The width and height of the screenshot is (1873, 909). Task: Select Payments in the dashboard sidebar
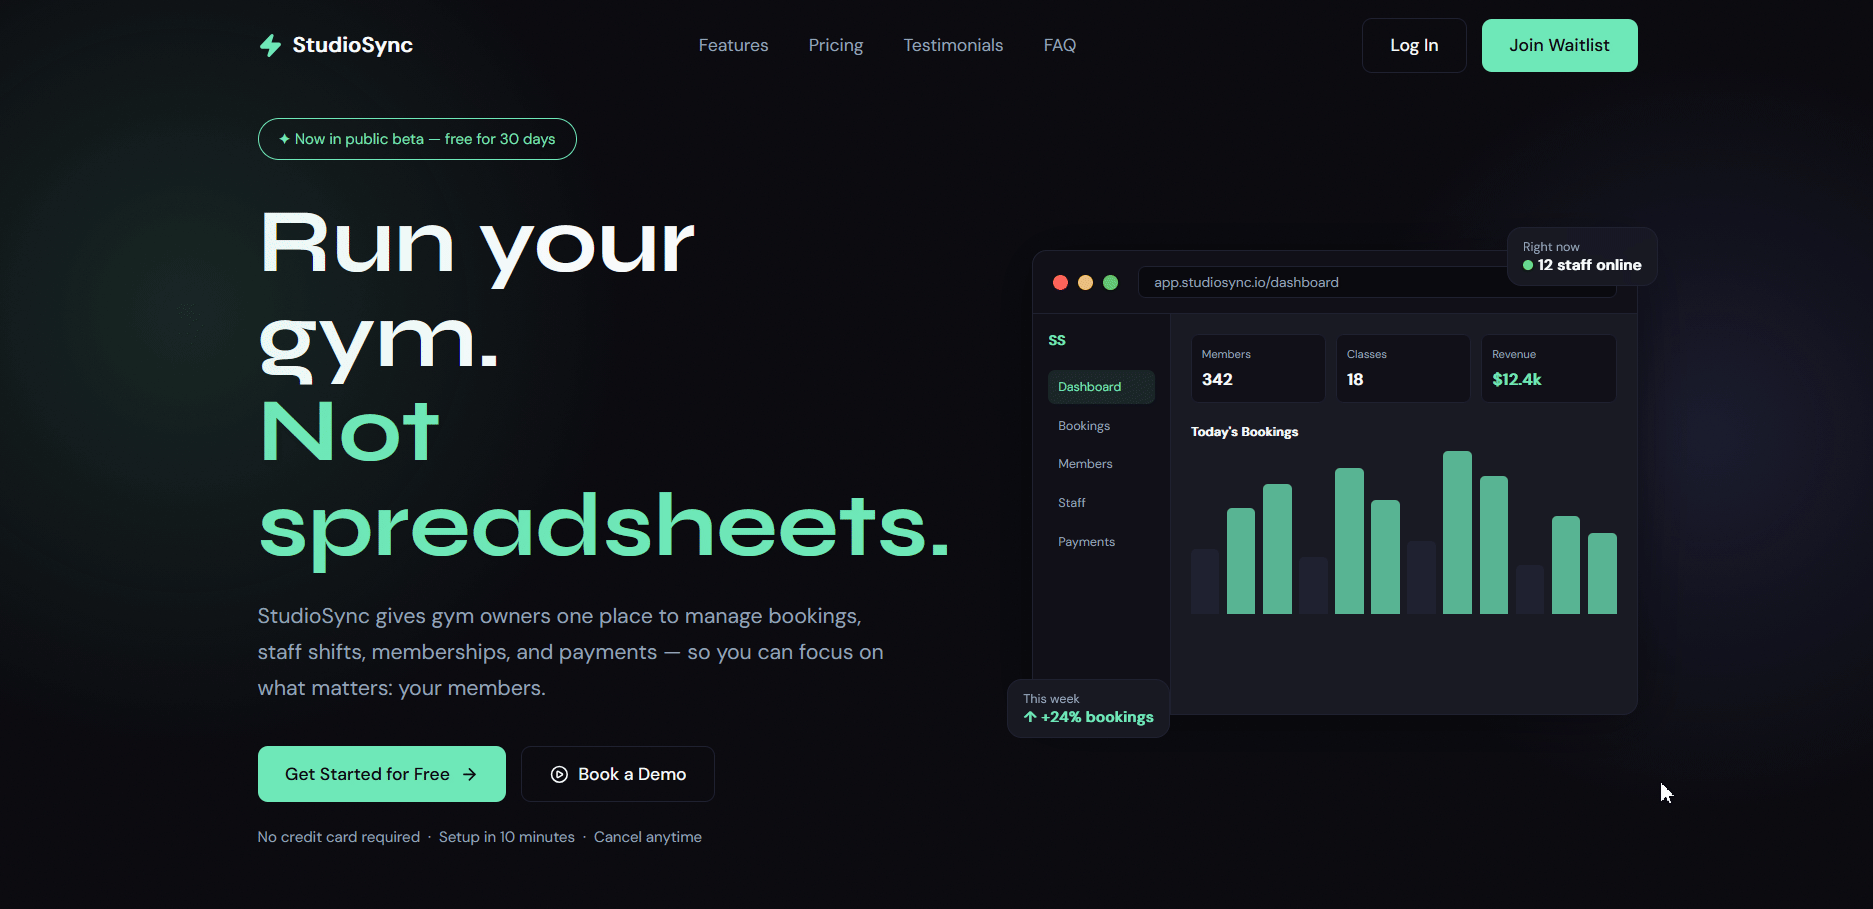tap(1086, 542)
